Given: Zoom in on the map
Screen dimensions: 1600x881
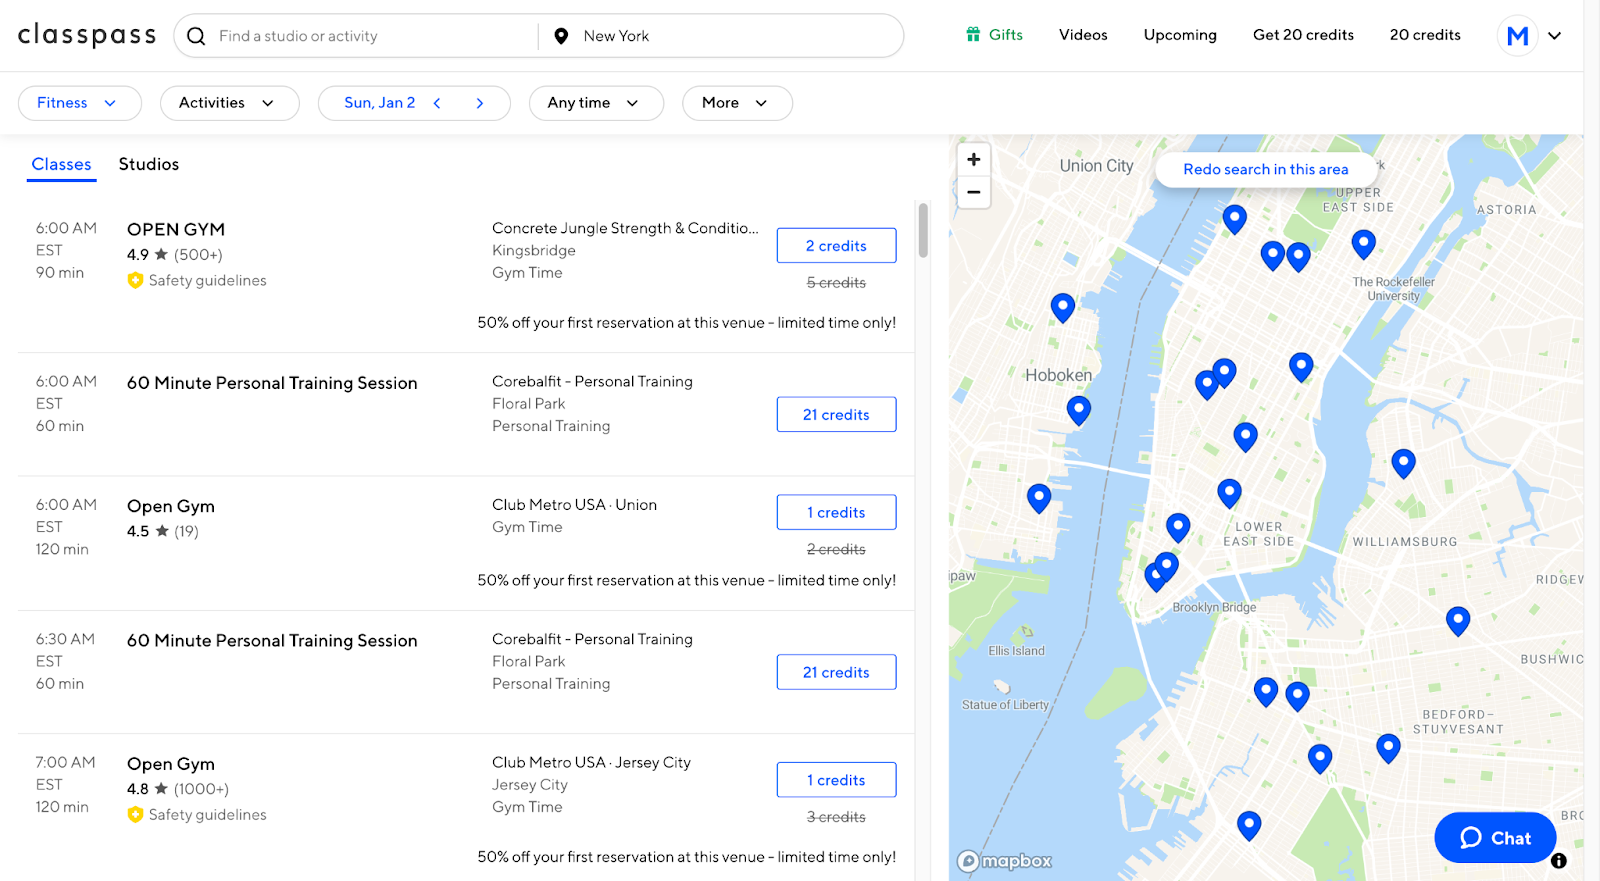Looking at the screenshot, I should click(x=974, y=159).
